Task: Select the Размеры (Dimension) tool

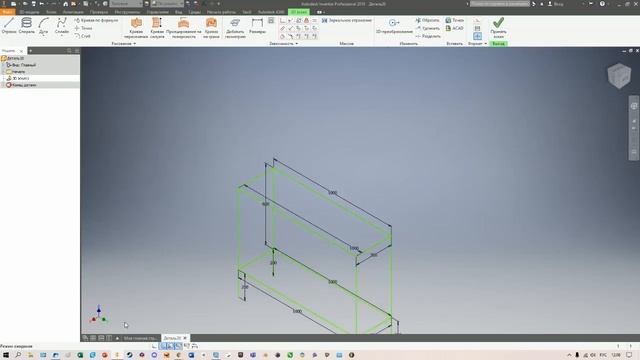Action: tap(257, 26)
